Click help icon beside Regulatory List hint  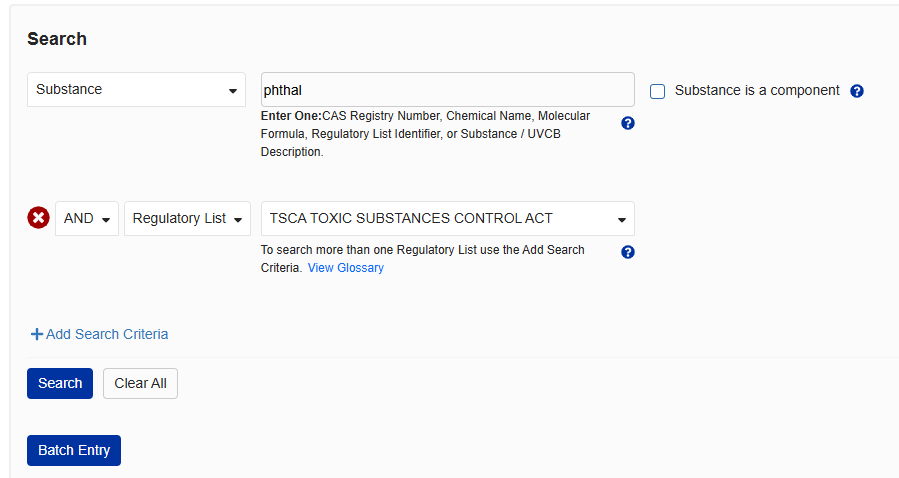coord(628,252)
